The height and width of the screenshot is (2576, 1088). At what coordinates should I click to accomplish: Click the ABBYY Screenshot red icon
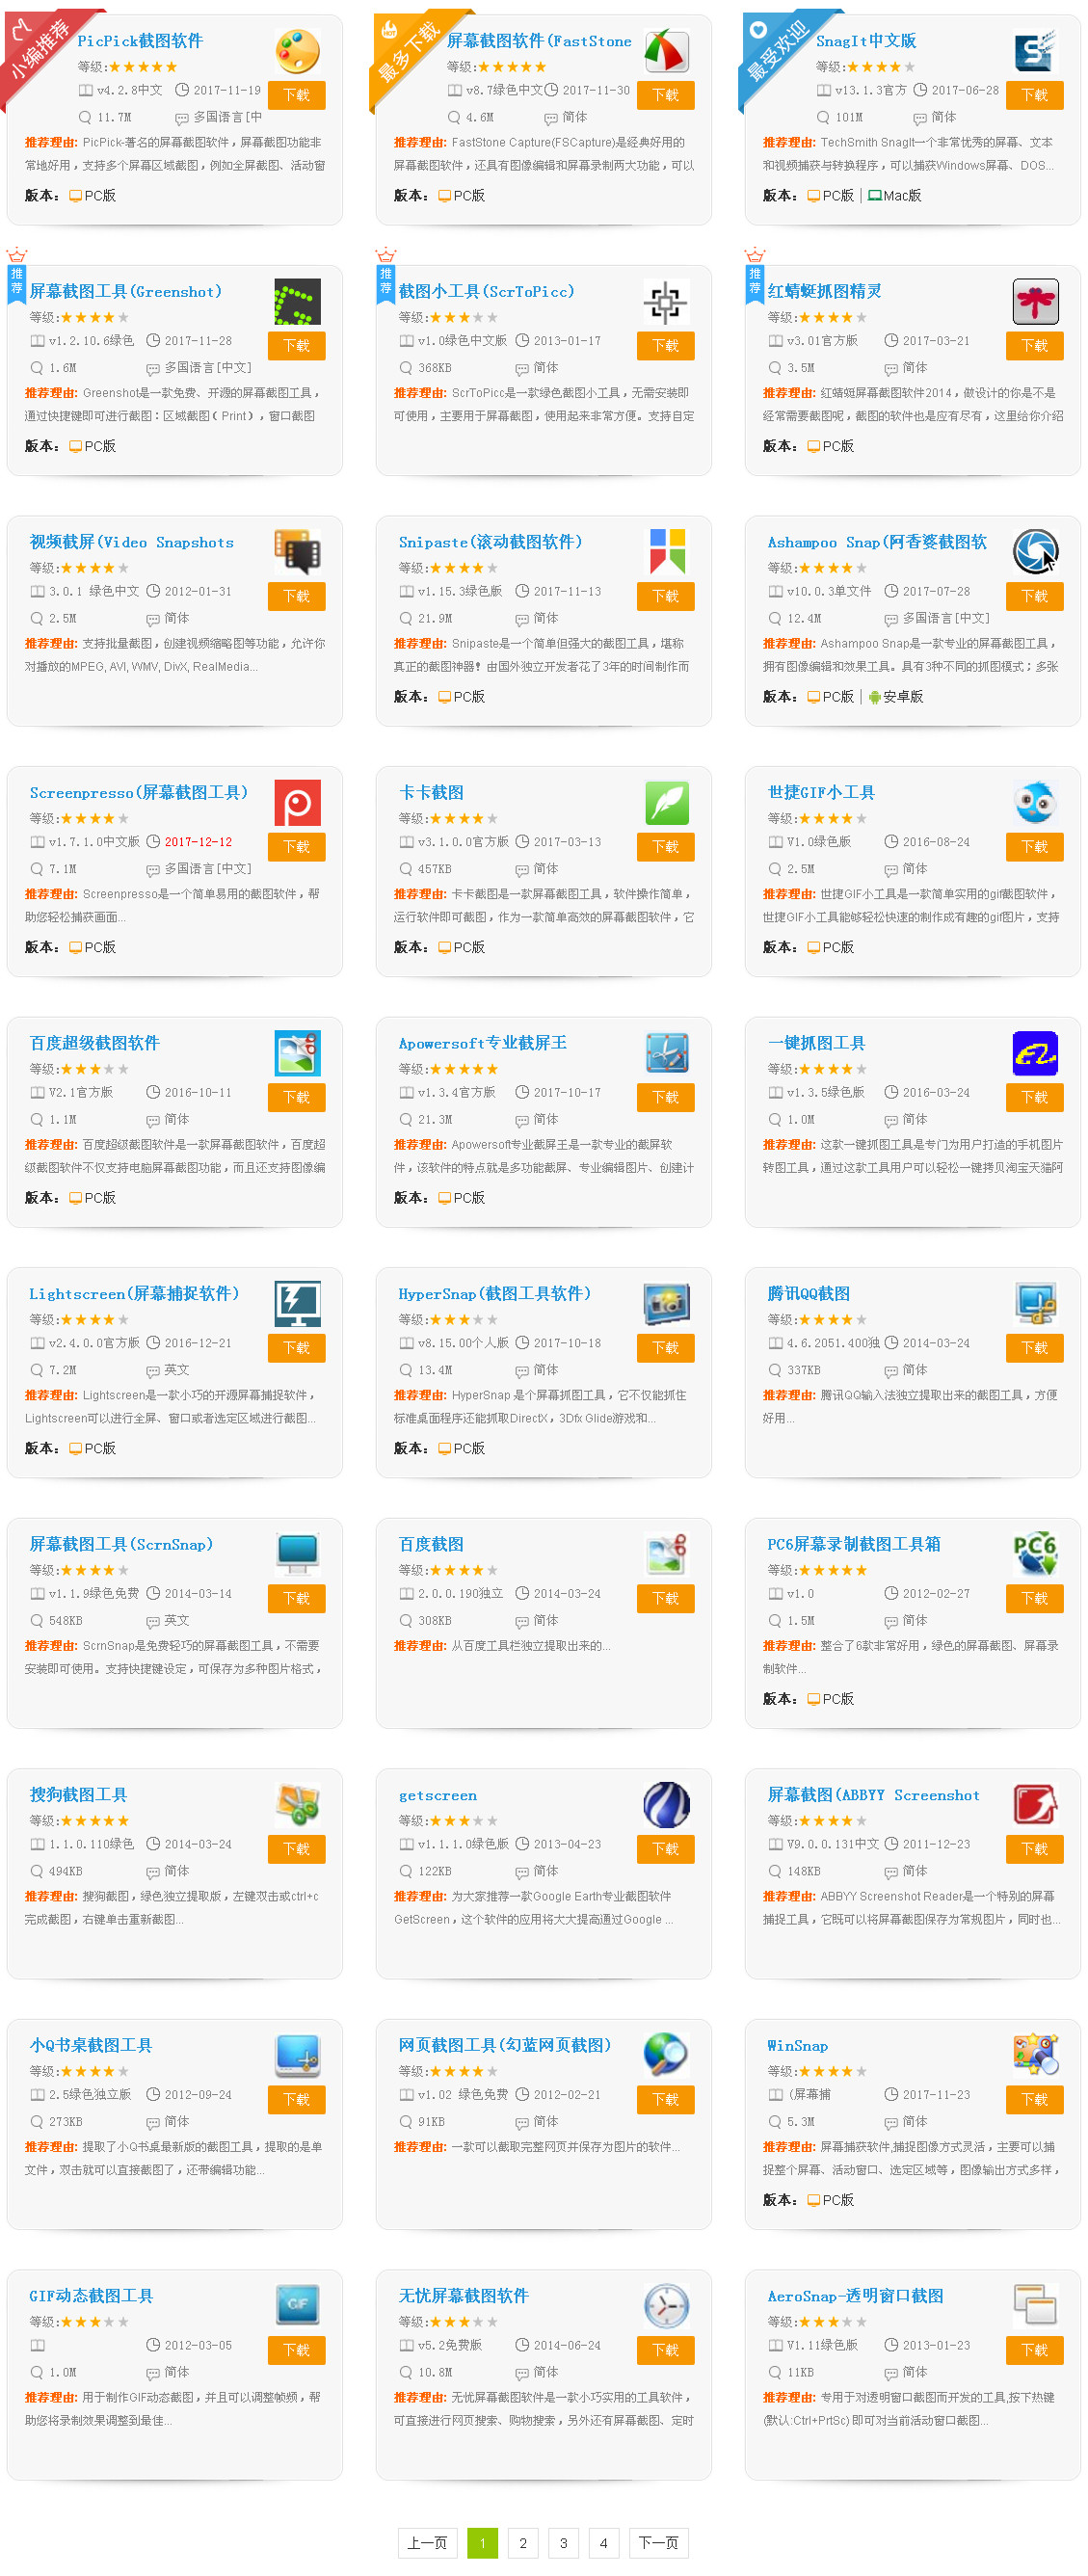(1035, 1806)
